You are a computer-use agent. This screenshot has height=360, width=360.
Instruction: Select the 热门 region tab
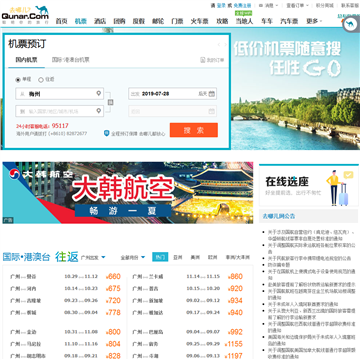pos(160,257)
